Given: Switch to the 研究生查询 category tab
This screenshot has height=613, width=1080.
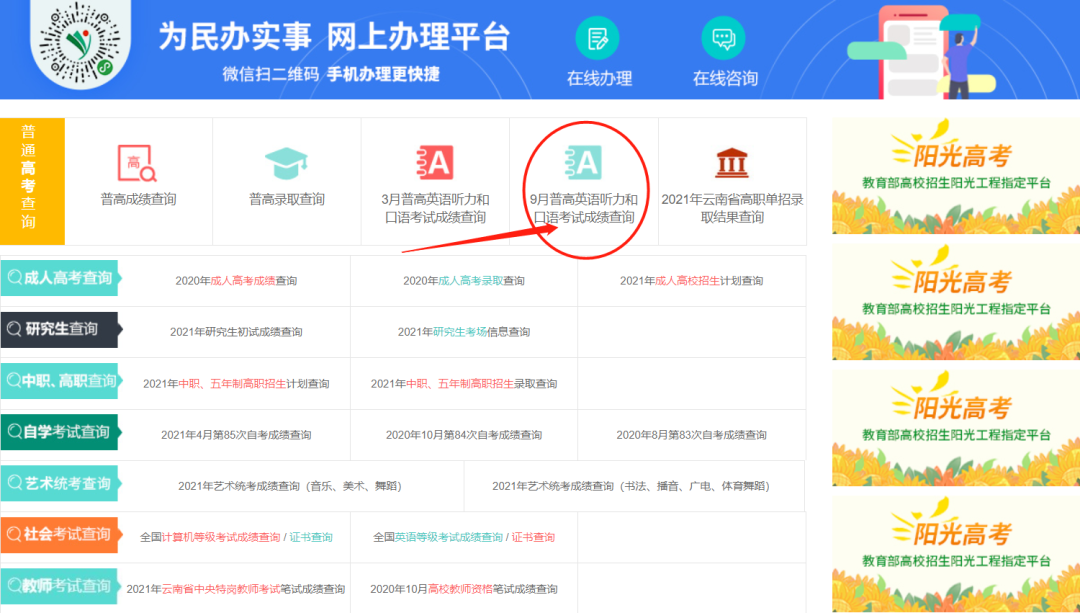Looking at the screenshot, I should (60, 329).
